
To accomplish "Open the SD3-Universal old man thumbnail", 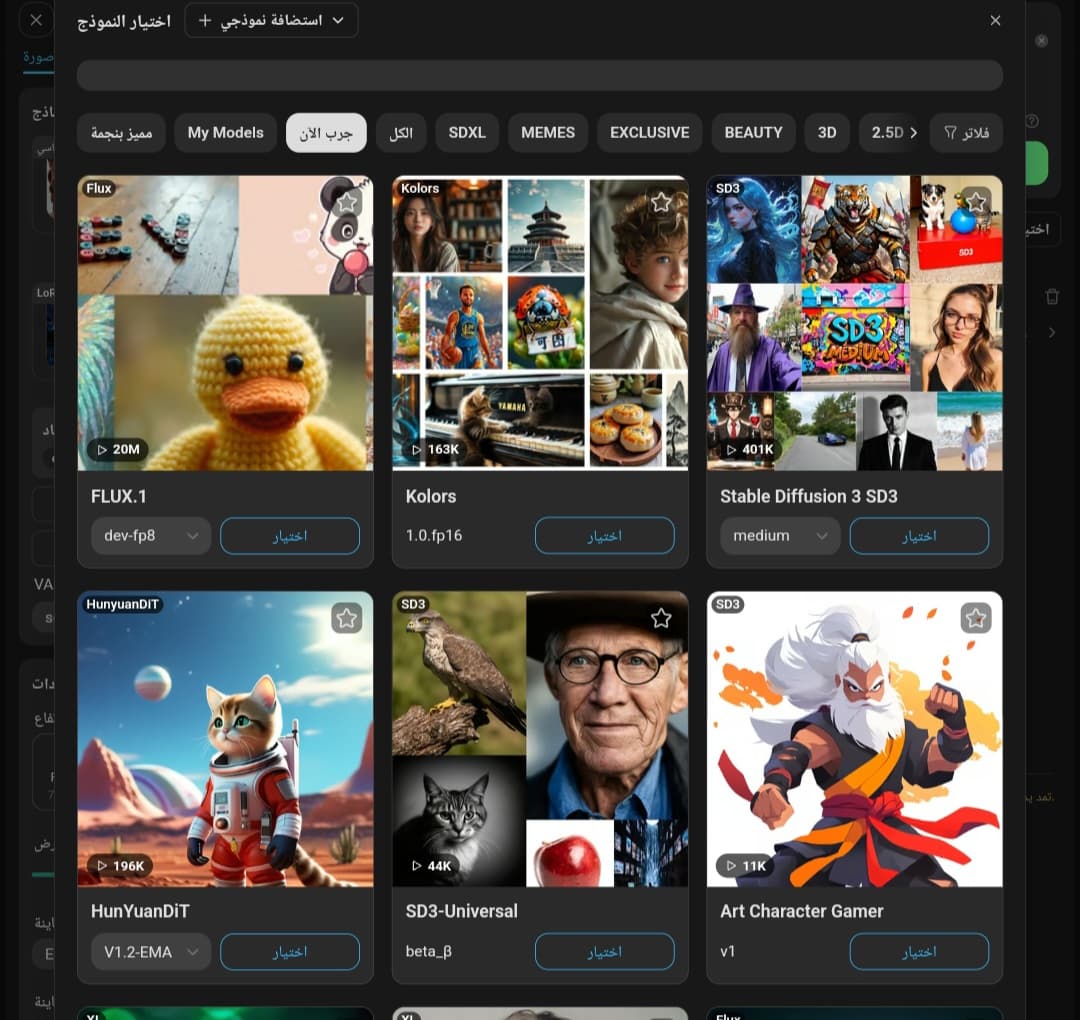I will pyautogui.click(x=540, y=739).
